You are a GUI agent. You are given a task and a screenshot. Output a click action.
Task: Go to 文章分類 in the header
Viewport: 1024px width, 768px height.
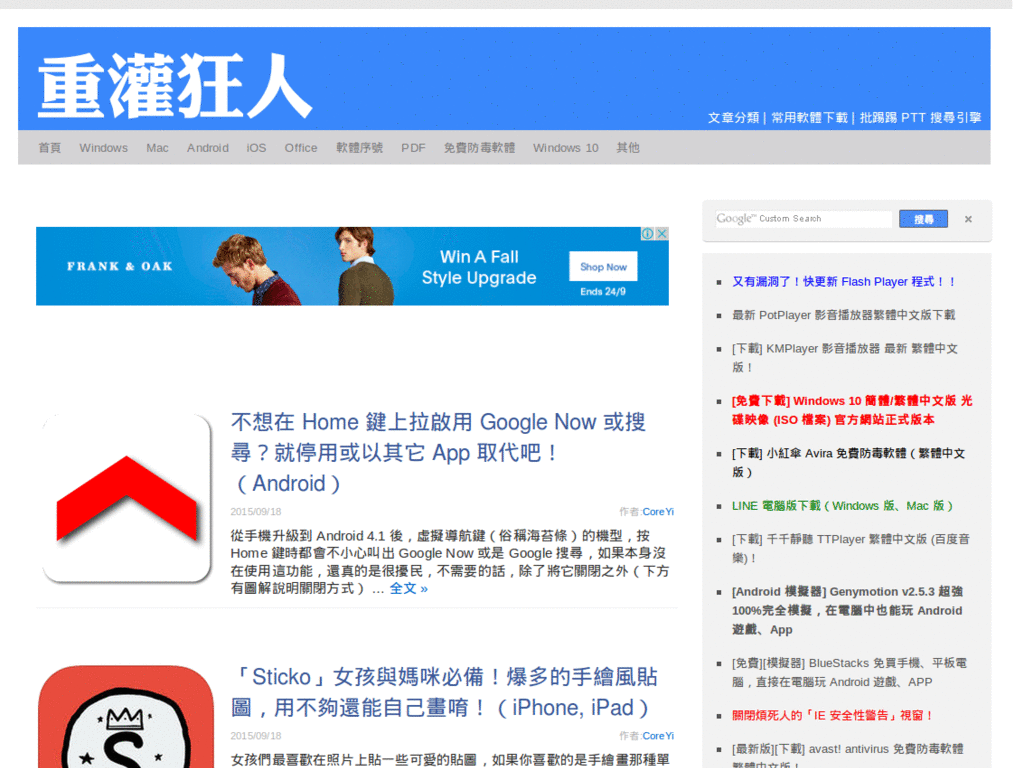[733, 118]
